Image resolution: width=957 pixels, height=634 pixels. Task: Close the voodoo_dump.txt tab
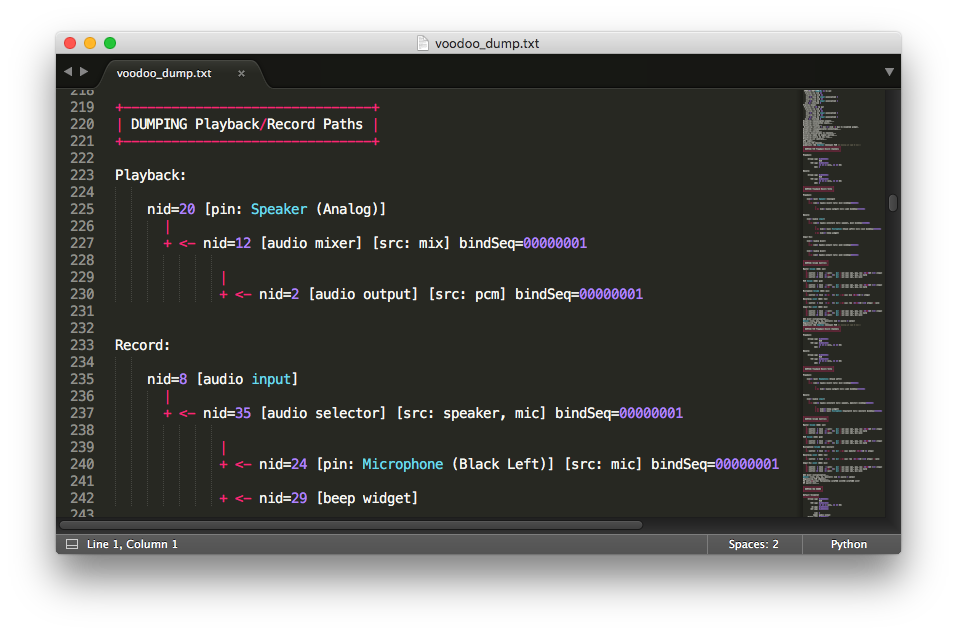pos(241,73)
